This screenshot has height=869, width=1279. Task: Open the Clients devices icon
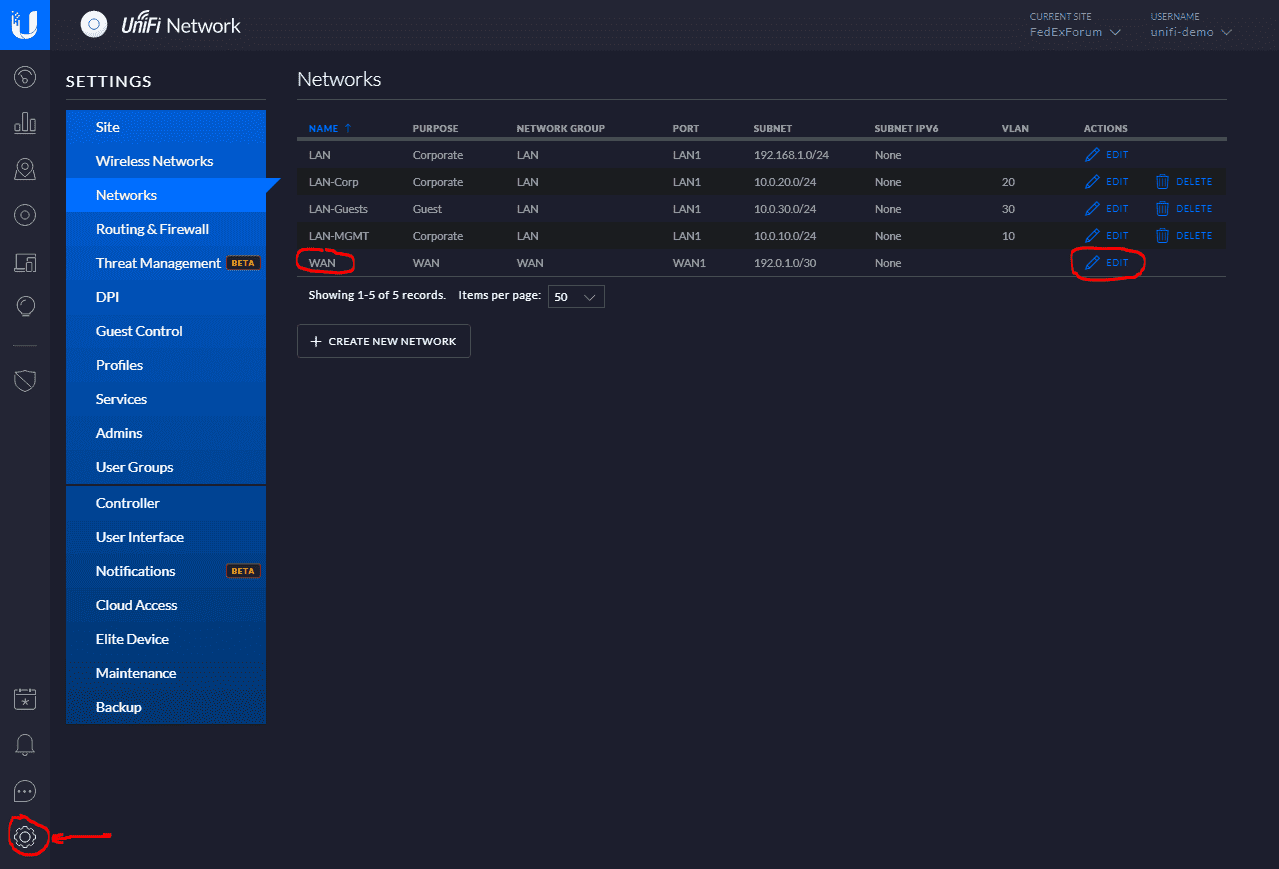[x=25, y=262]
